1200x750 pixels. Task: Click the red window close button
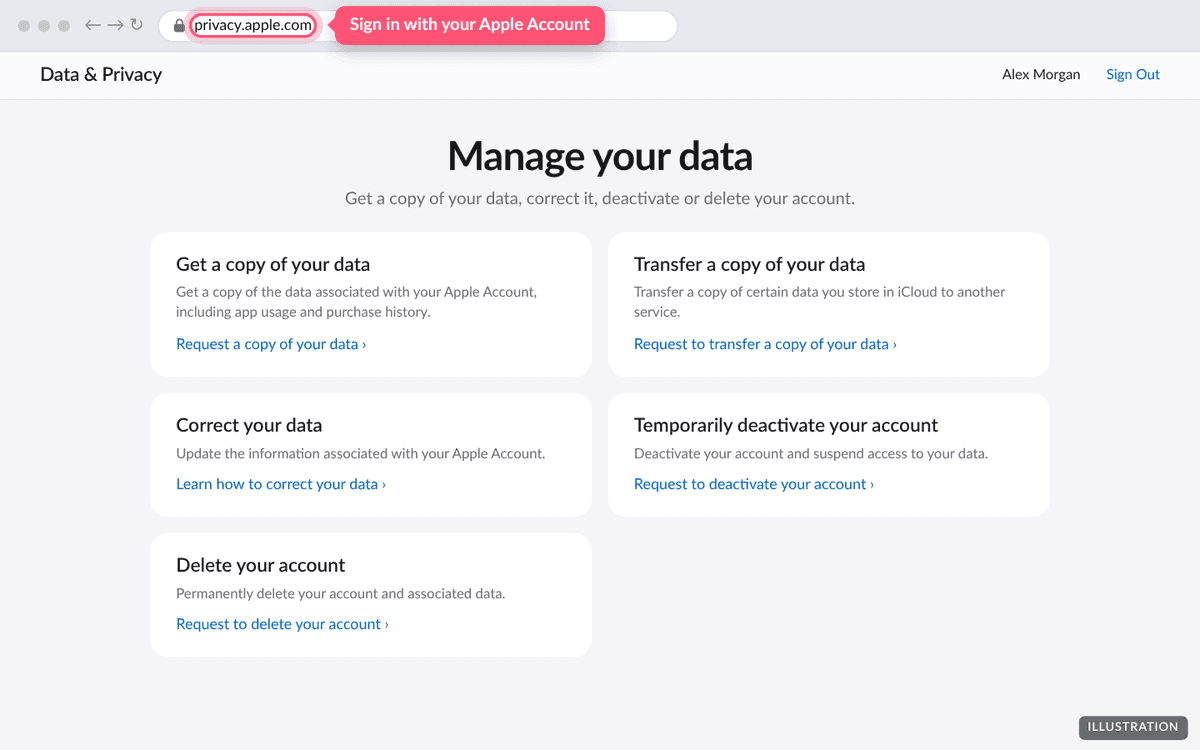[x=24, y=25]
